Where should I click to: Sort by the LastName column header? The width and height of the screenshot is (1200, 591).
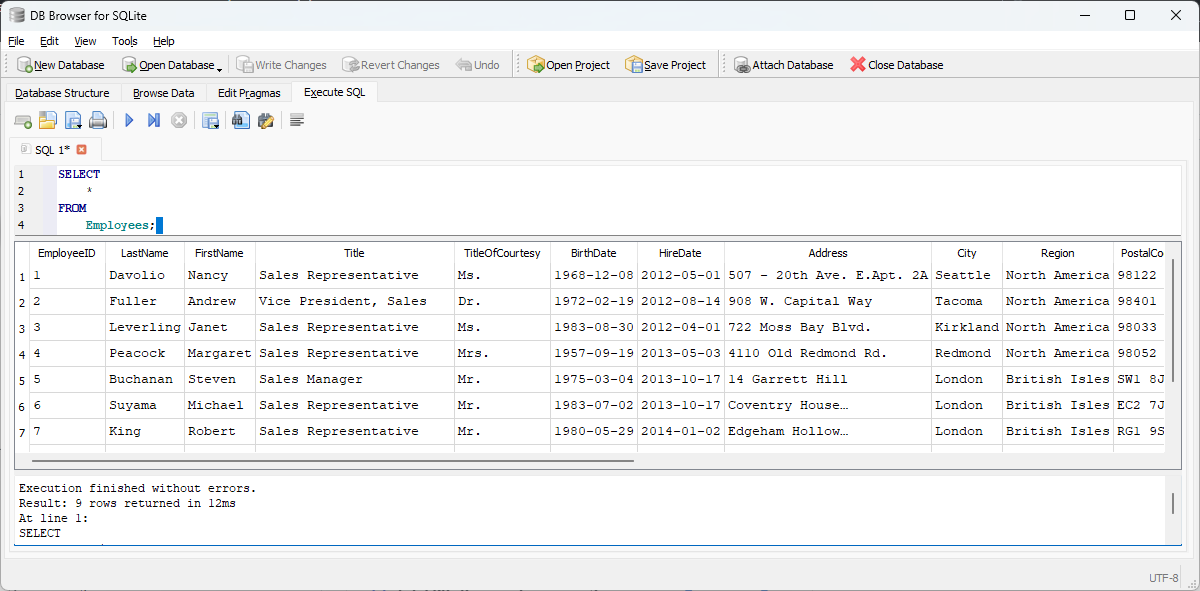coord(145,253)
